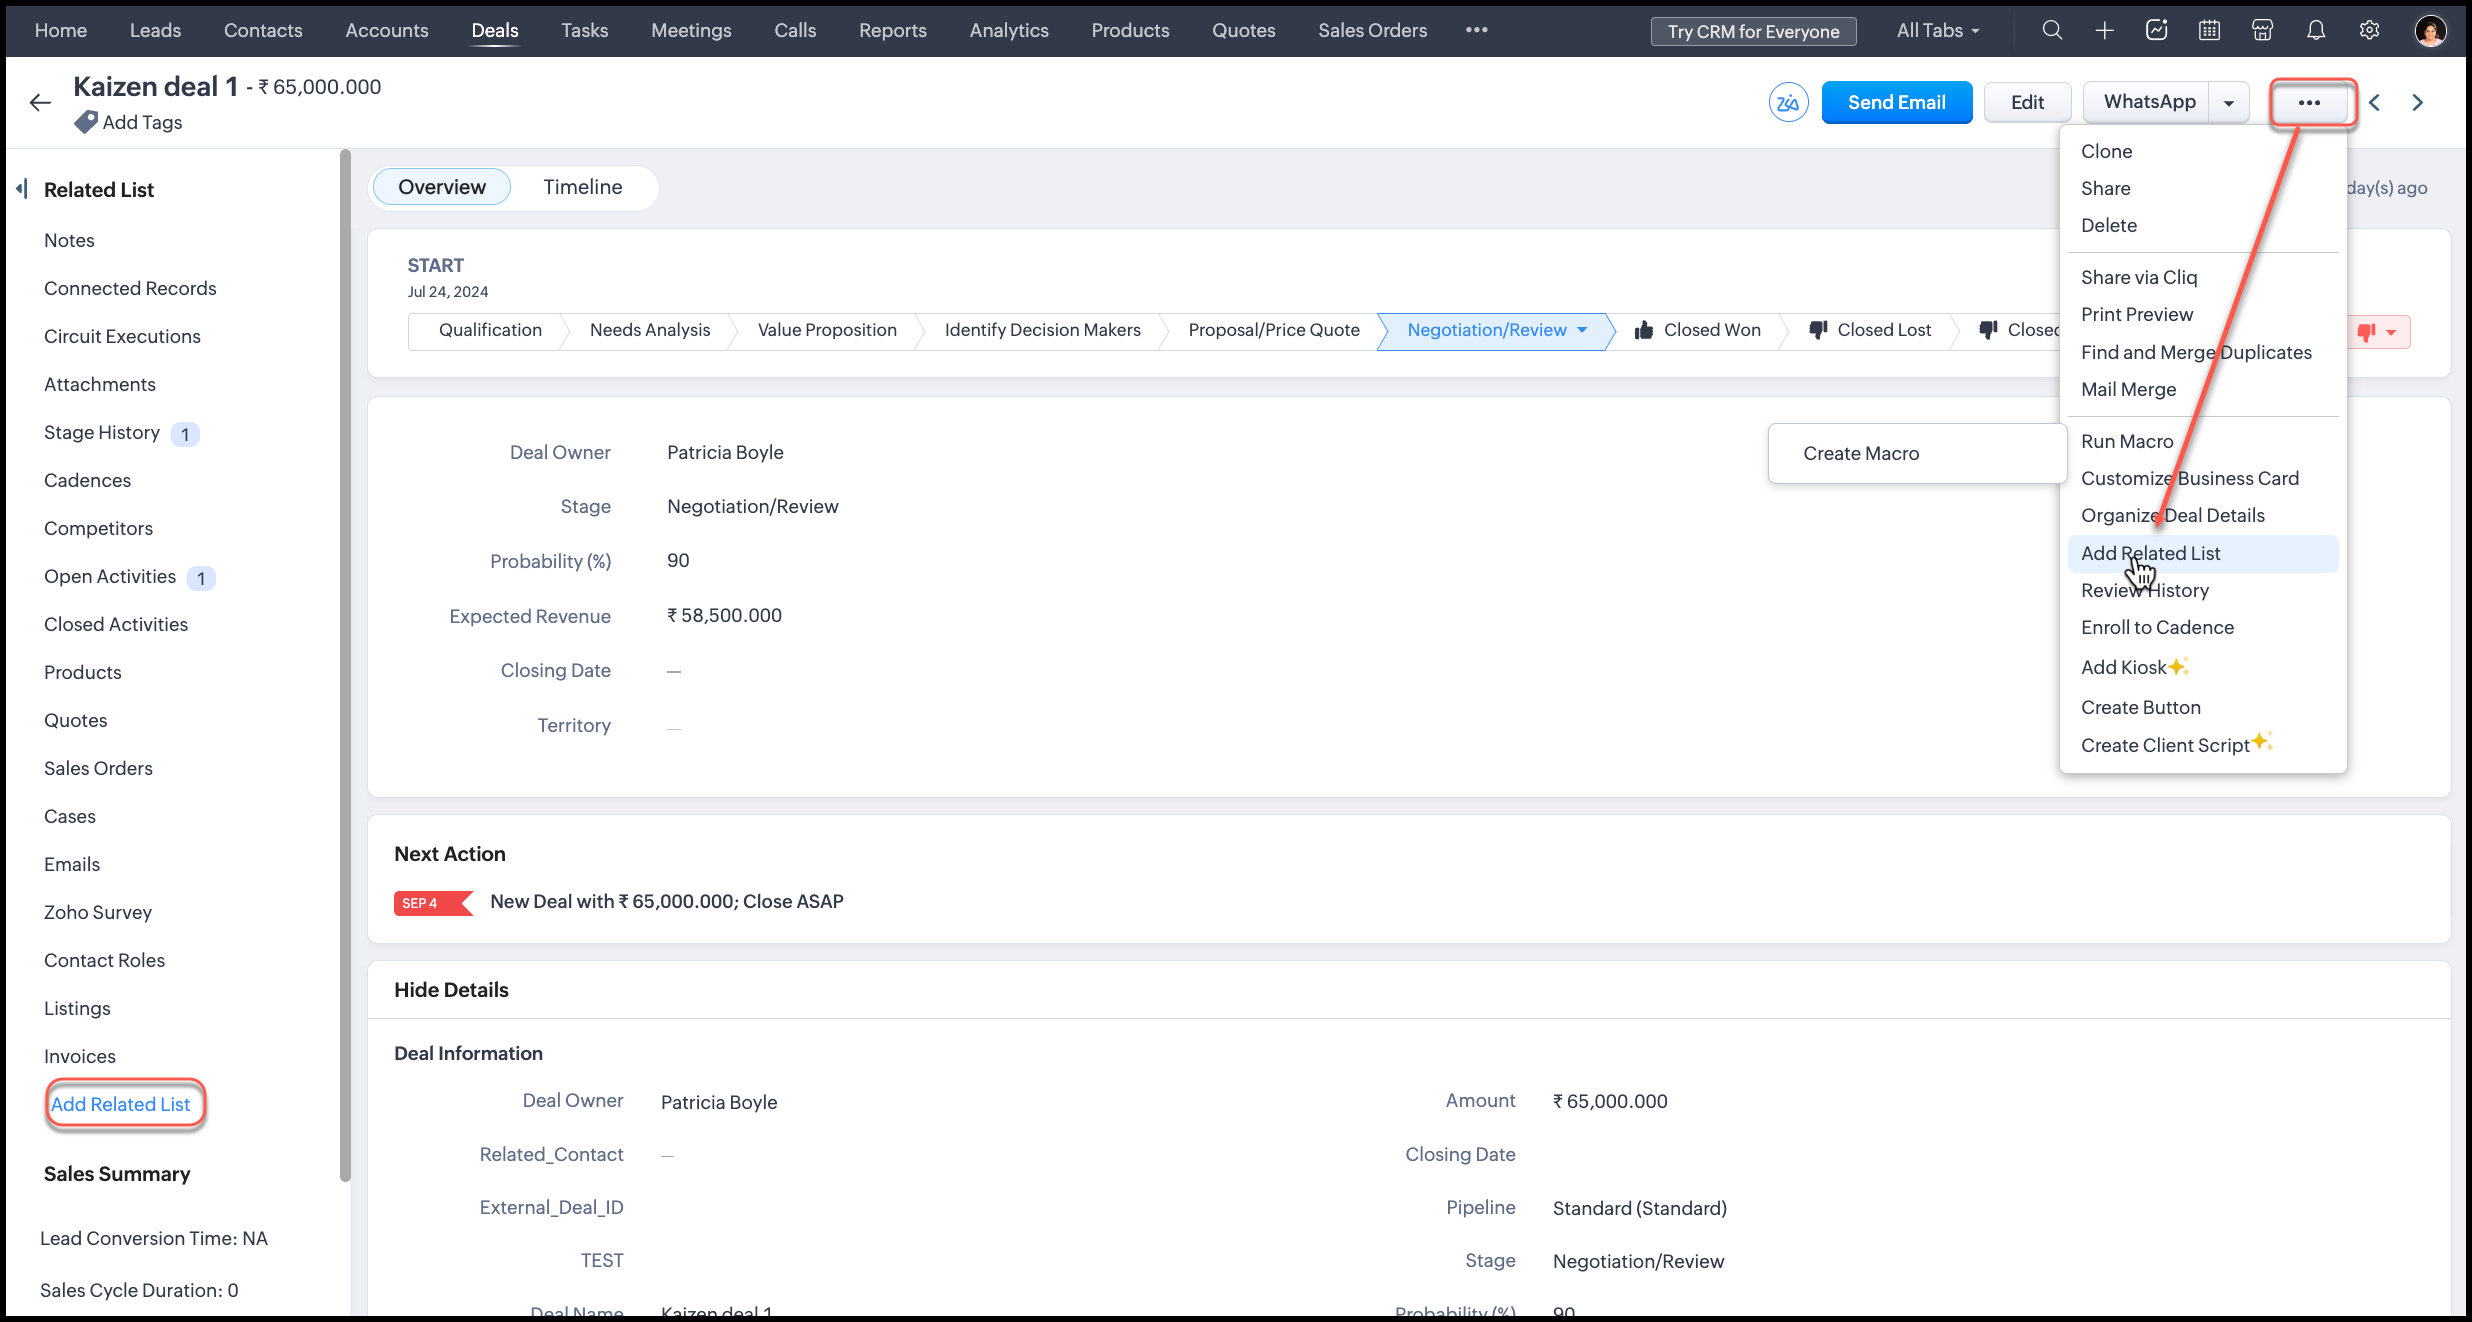Click the Zia assistant icon

(1788, 102)
